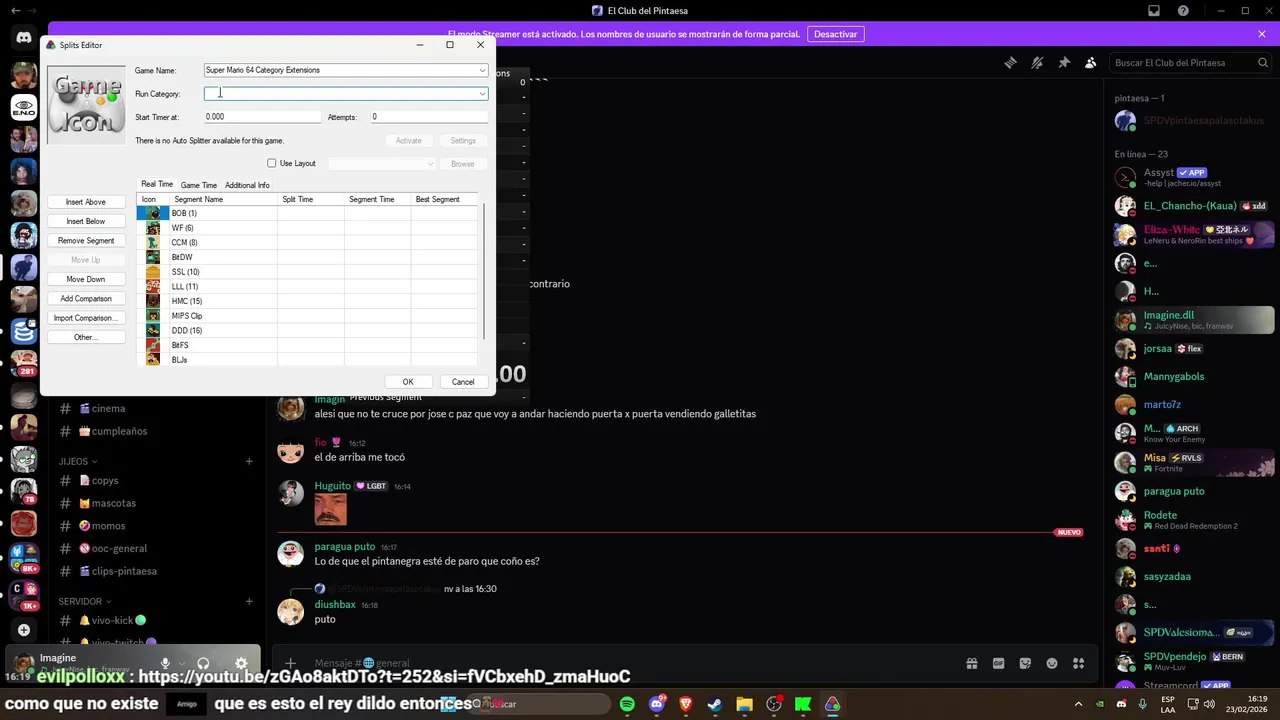Click the gift icon in message bar
The image size is (1280, 720).
pyautogui.click(x=971, y=663)
